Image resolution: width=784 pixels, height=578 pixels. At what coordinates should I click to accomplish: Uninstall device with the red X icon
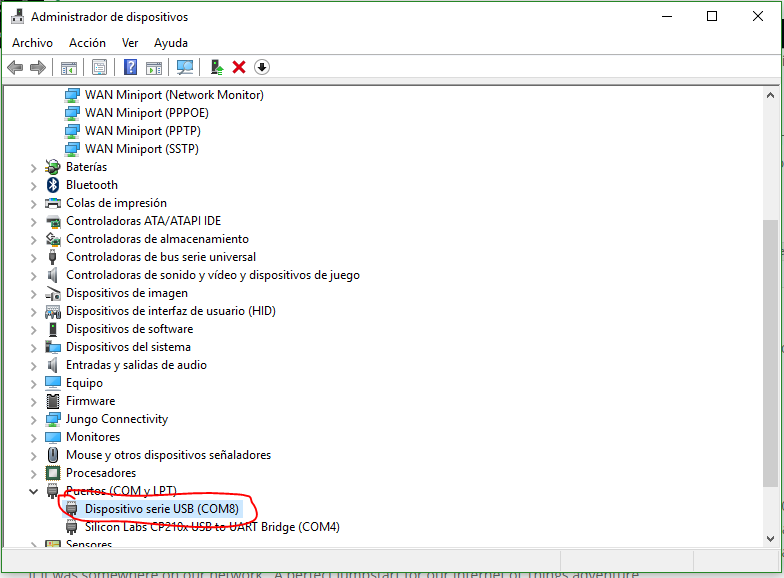click(239, 67)
